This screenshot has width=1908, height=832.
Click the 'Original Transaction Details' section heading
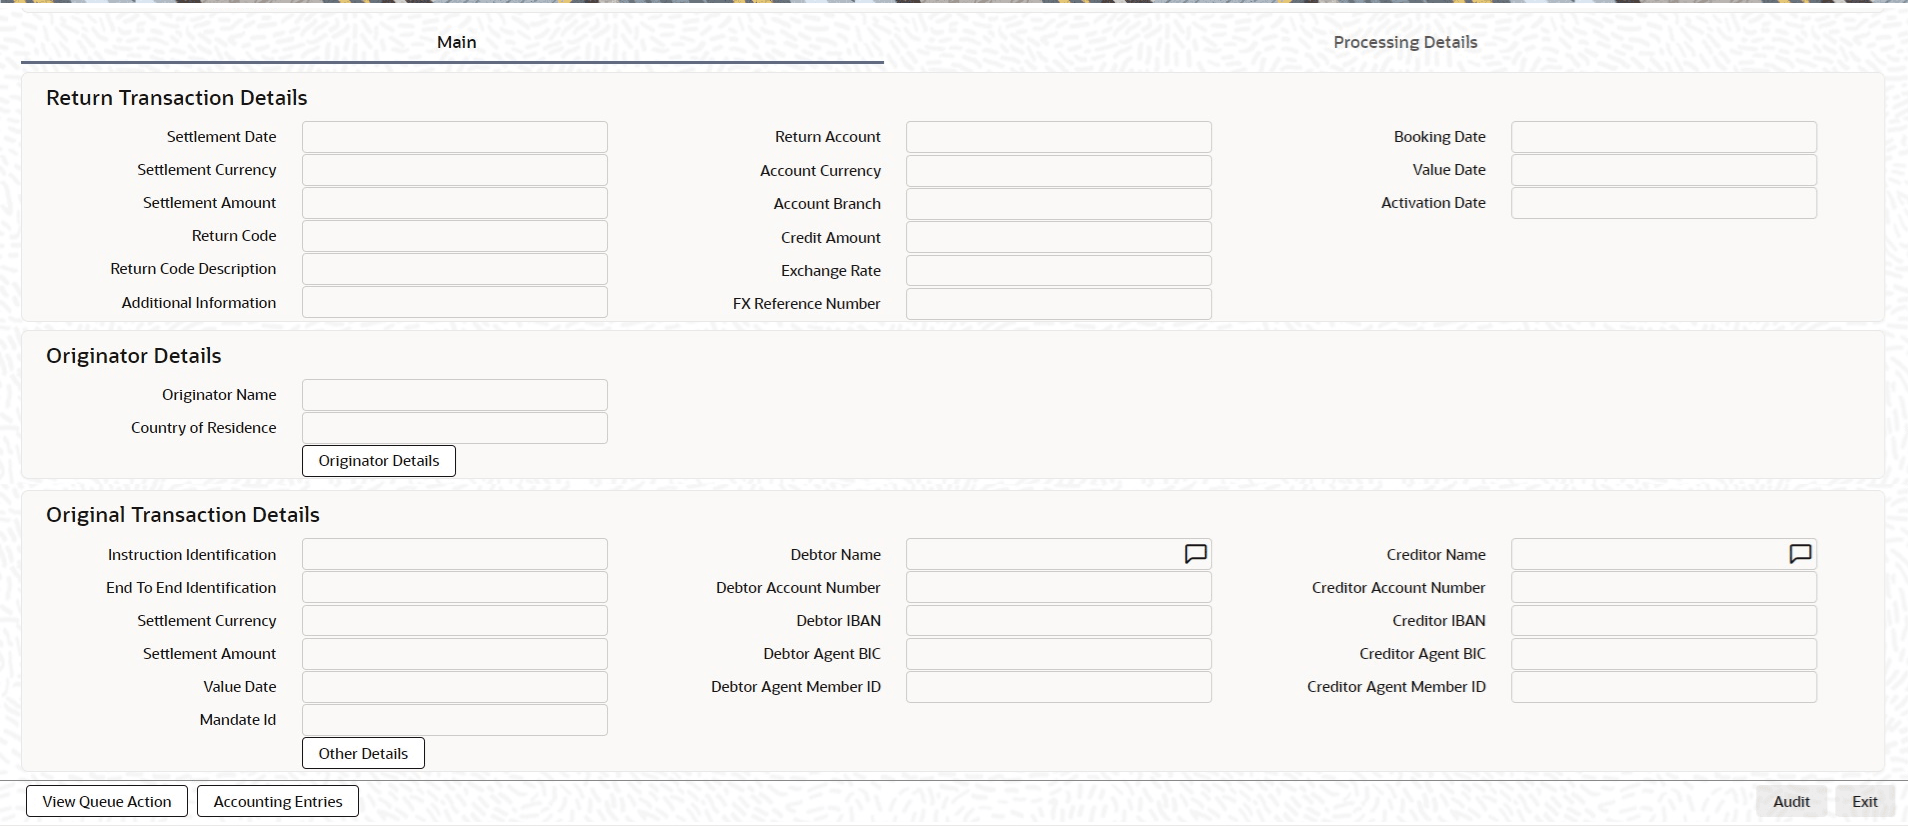pos(183,515)
